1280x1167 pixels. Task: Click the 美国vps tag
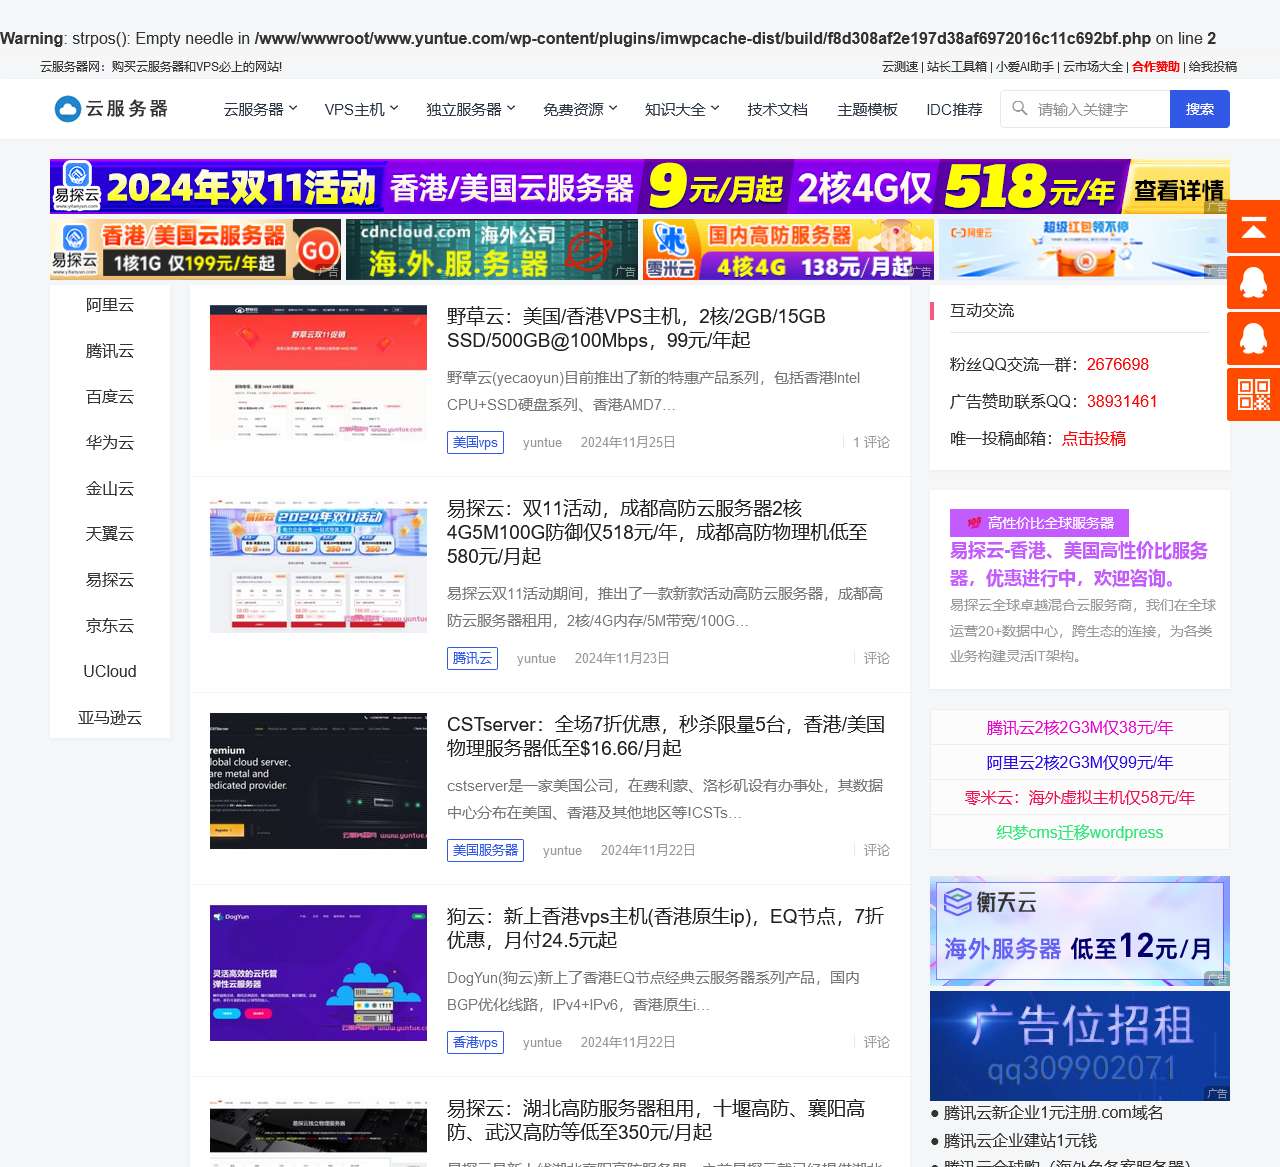[475, 442]
